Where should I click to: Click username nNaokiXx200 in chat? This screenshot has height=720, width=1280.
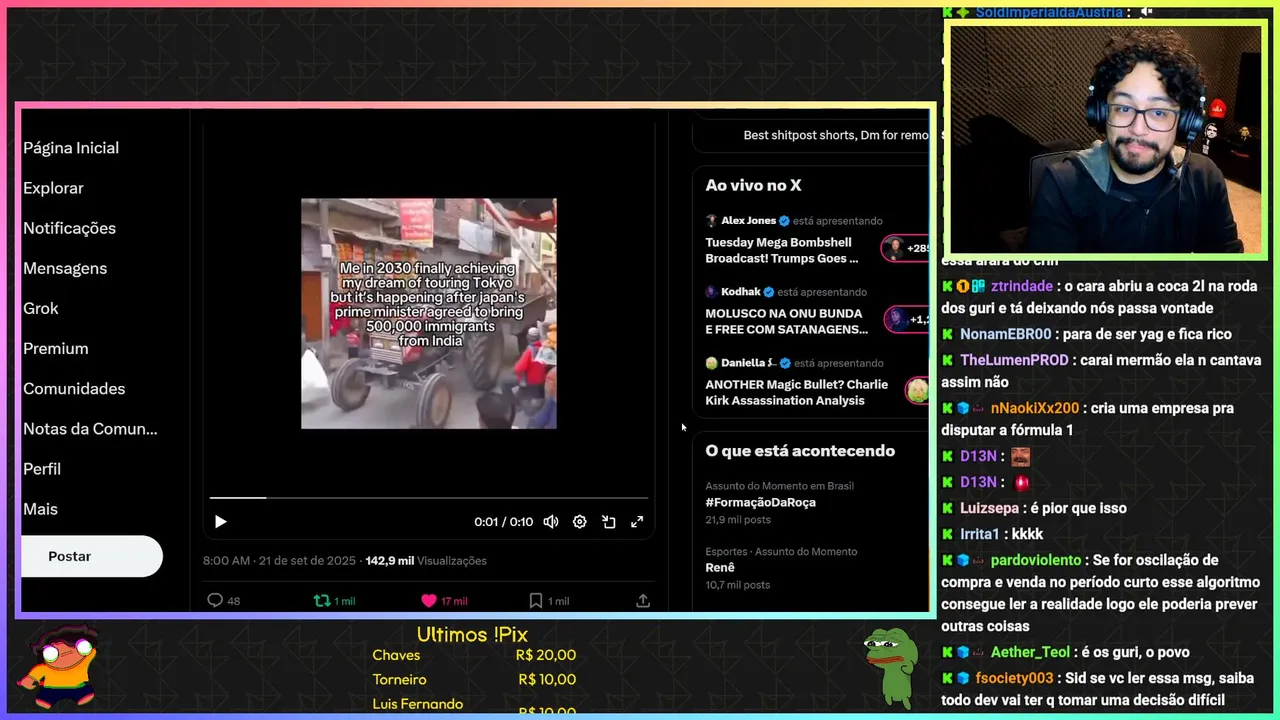pyautogui.click(x=1035, y=408)
